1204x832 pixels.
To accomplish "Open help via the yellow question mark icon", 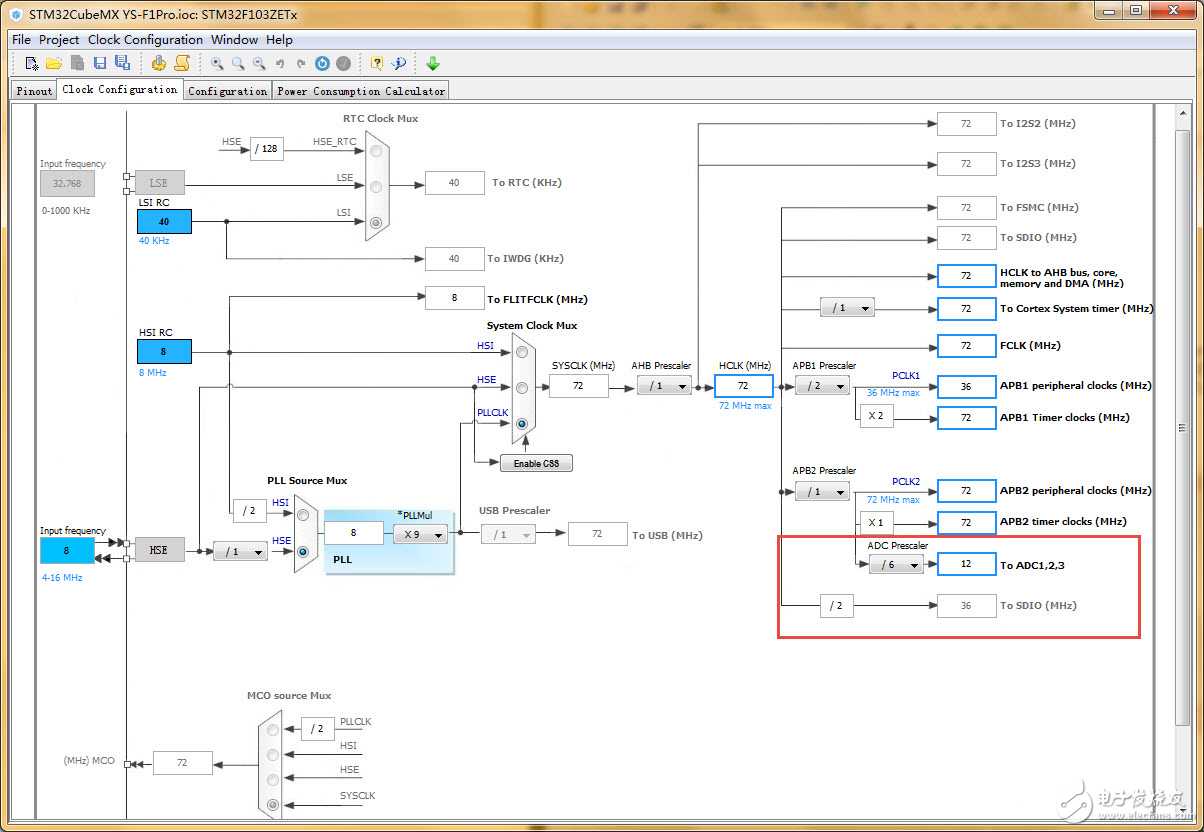I will pyautogui.click(x=377, y=63).
